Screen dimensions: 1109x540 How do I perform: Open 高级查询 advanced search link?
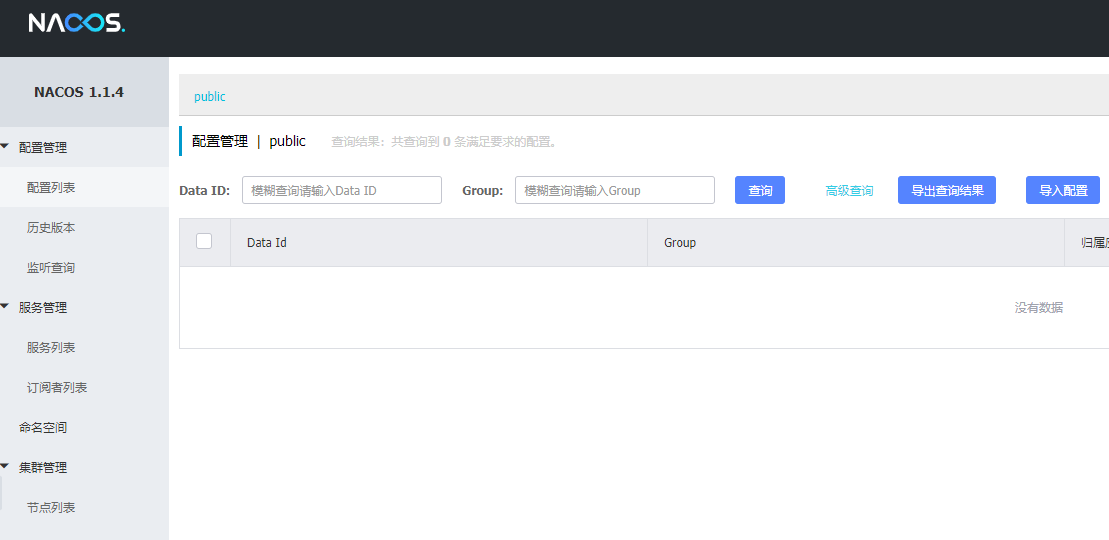point(849,191)
